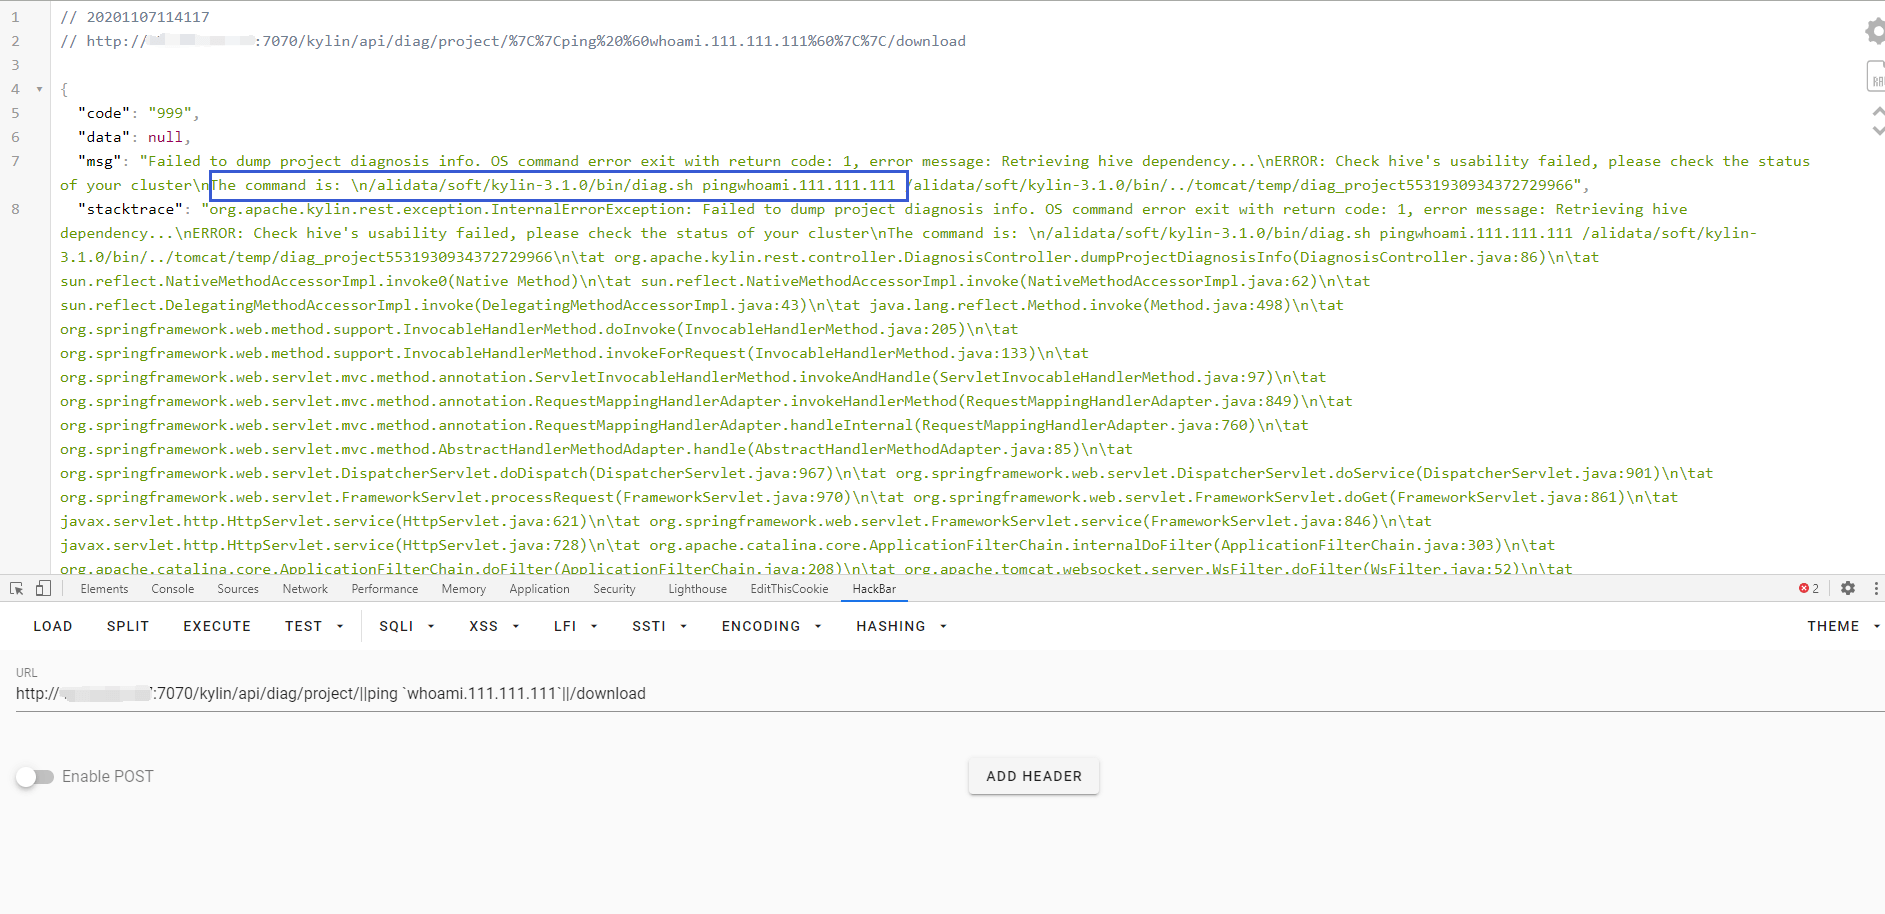Viewport: 1885px width, 914px height.
Task: Click the collapse-all up chevron
Action: pyautogui.click(x=1878, y=112)
